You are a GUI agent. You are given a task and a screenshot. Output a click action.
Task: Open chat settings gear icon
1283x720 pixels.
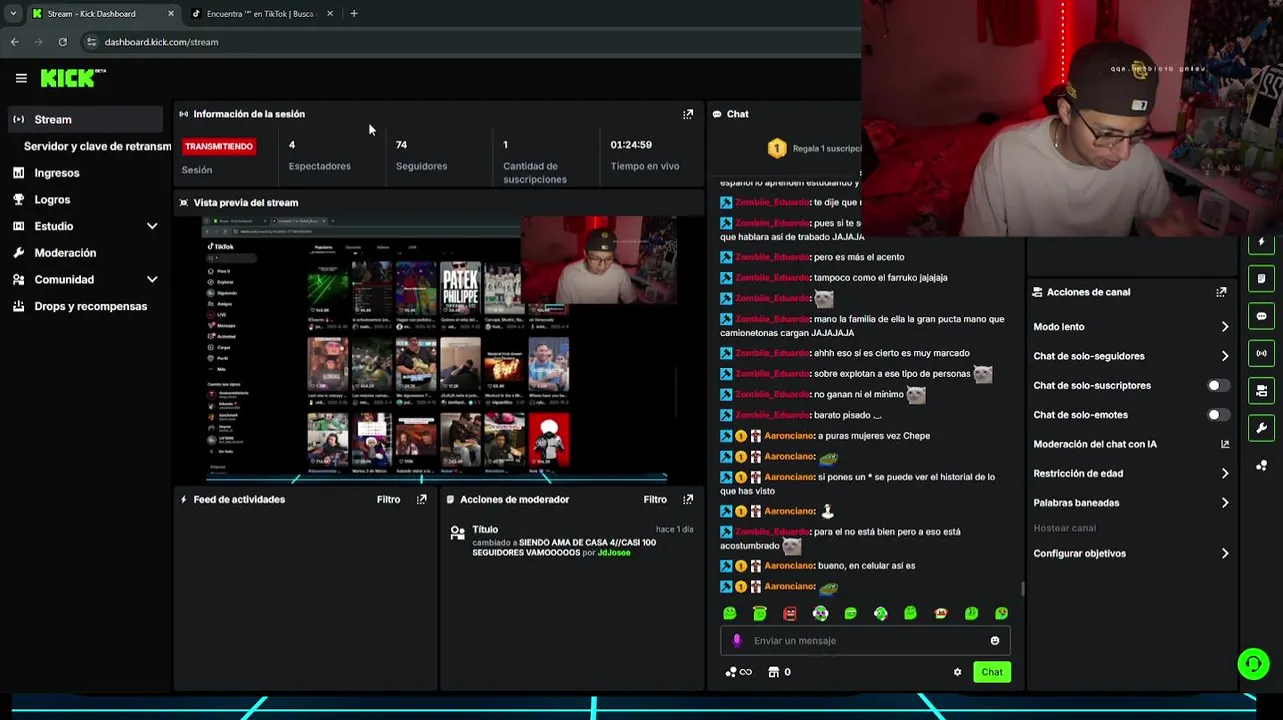(x=957, y=672)
